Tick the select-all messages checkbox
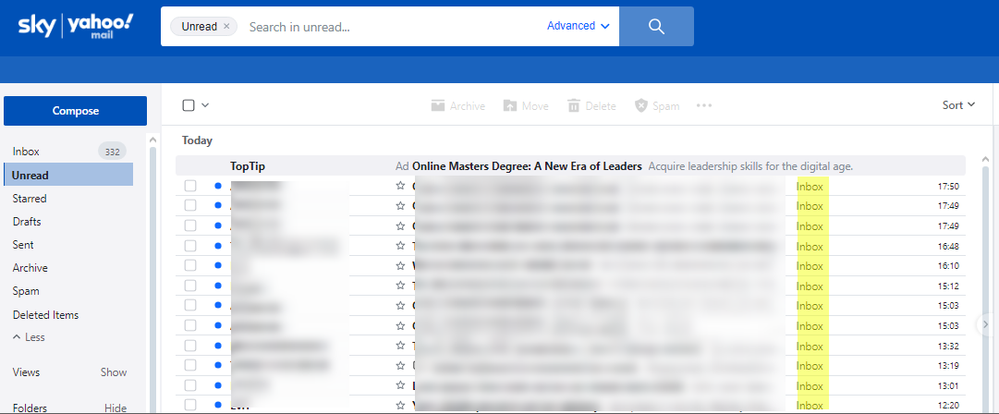Viewport: 999px width, 414px height. pos(189,105)
